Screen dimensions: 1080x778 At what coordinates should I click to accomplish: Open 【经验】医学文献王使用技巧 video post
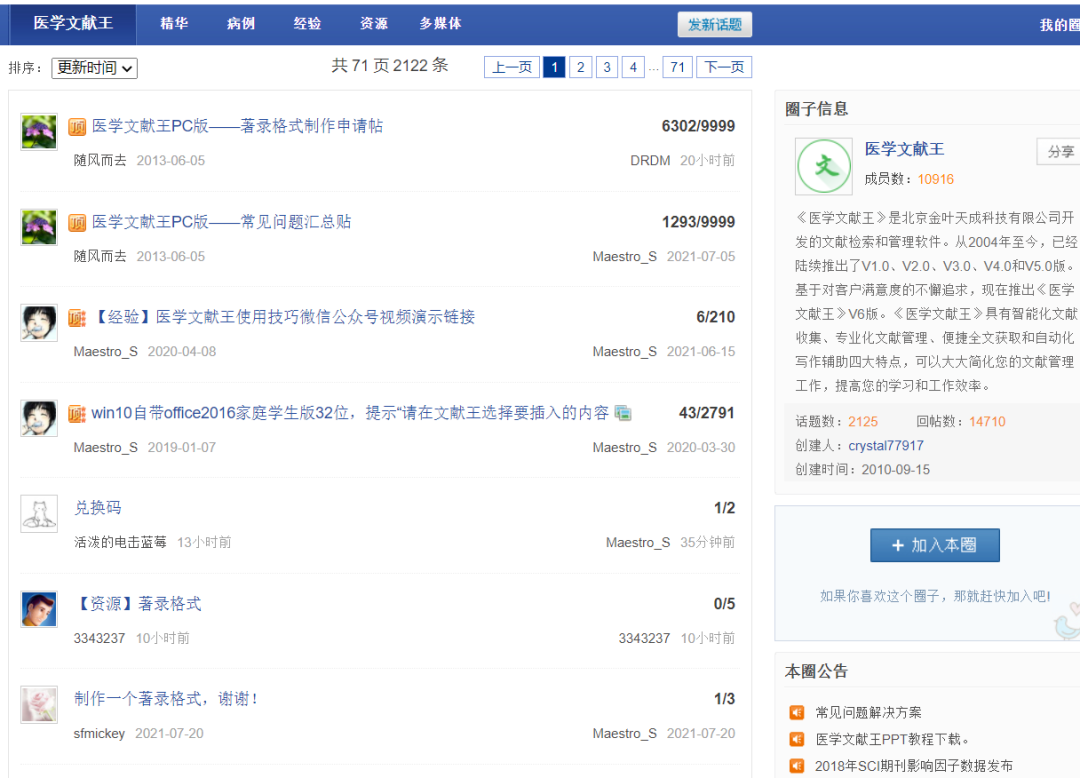[283, 317]
